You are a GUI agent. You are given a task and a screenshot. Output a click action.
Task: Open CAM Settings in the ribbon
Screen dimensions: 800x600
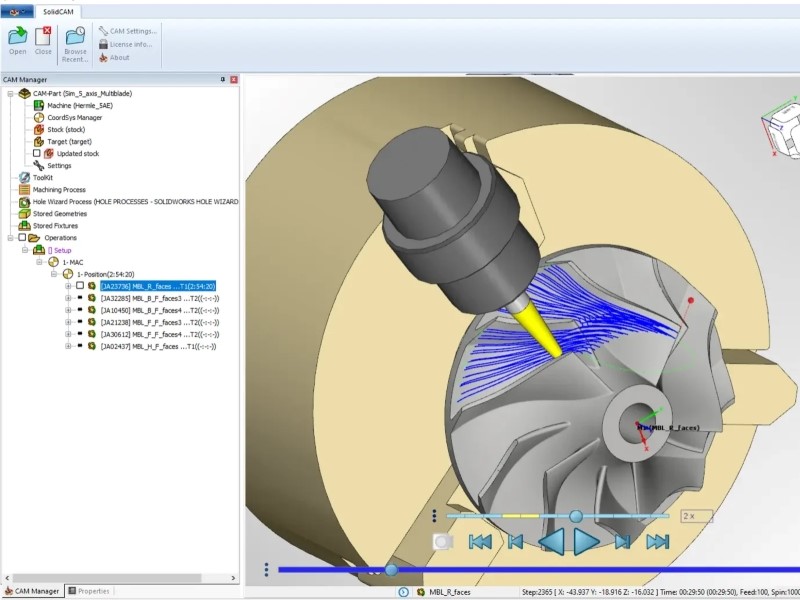pyautogui.click(x=127, y=31)
